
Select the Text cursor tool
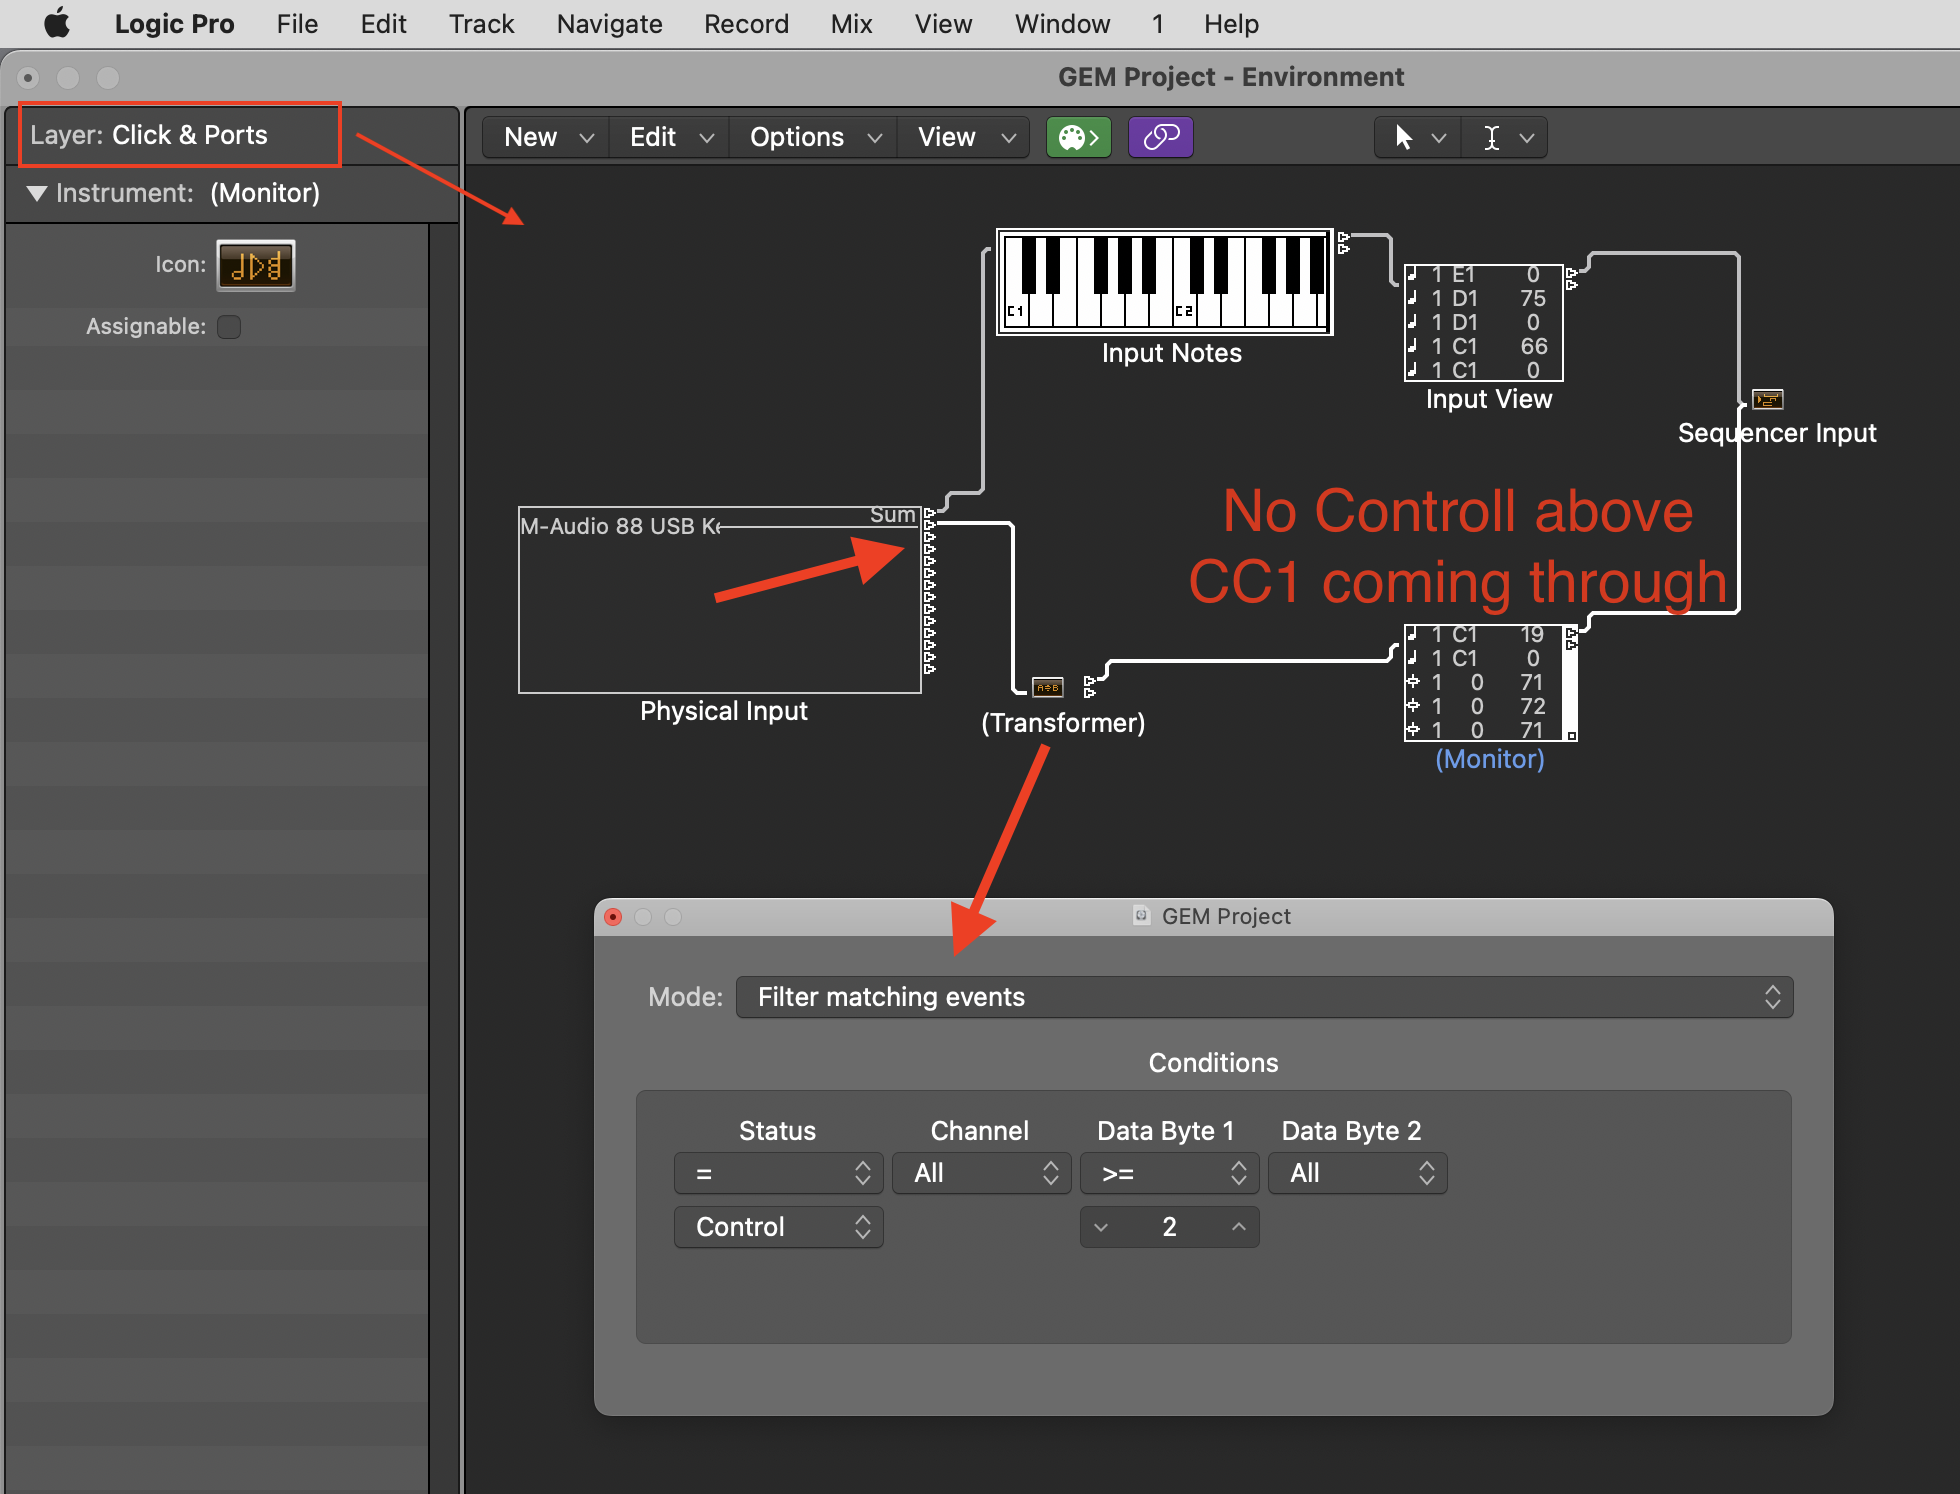pyautogui.click(x=1491, y=137)
